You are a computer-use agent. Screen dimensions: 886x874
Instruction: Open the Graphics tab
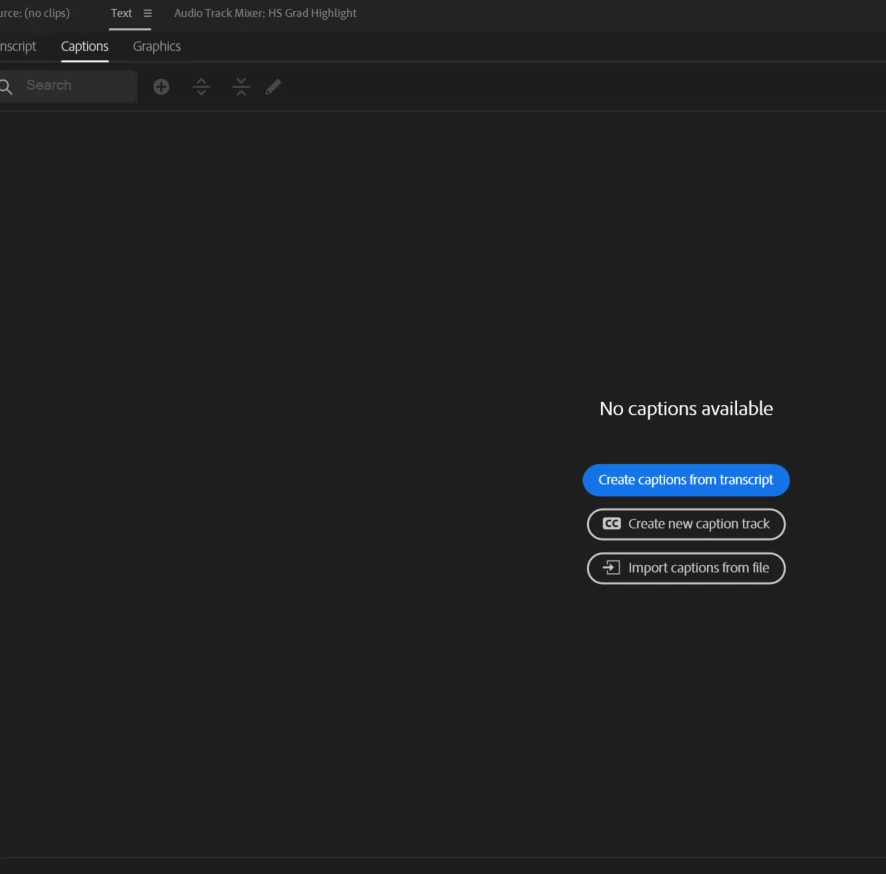tap(157, 46)
